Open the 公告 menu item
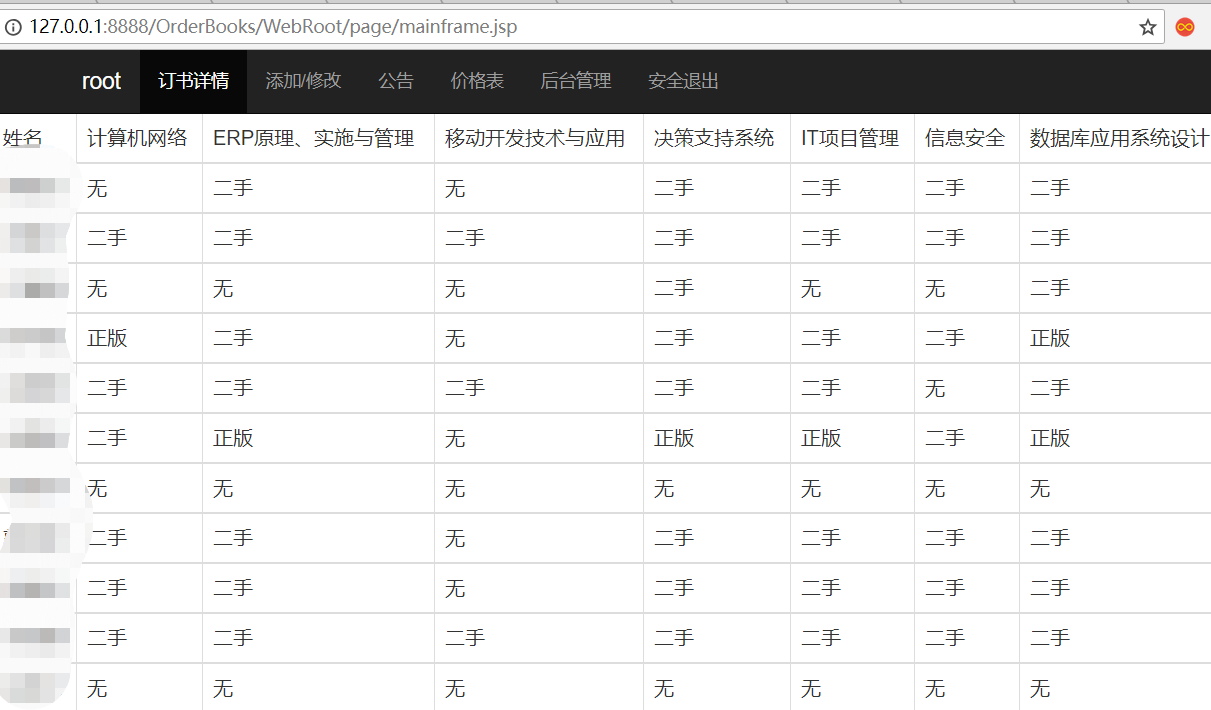Image resolution: width=1211 pixels, height=710 pixels. (396, 82)
